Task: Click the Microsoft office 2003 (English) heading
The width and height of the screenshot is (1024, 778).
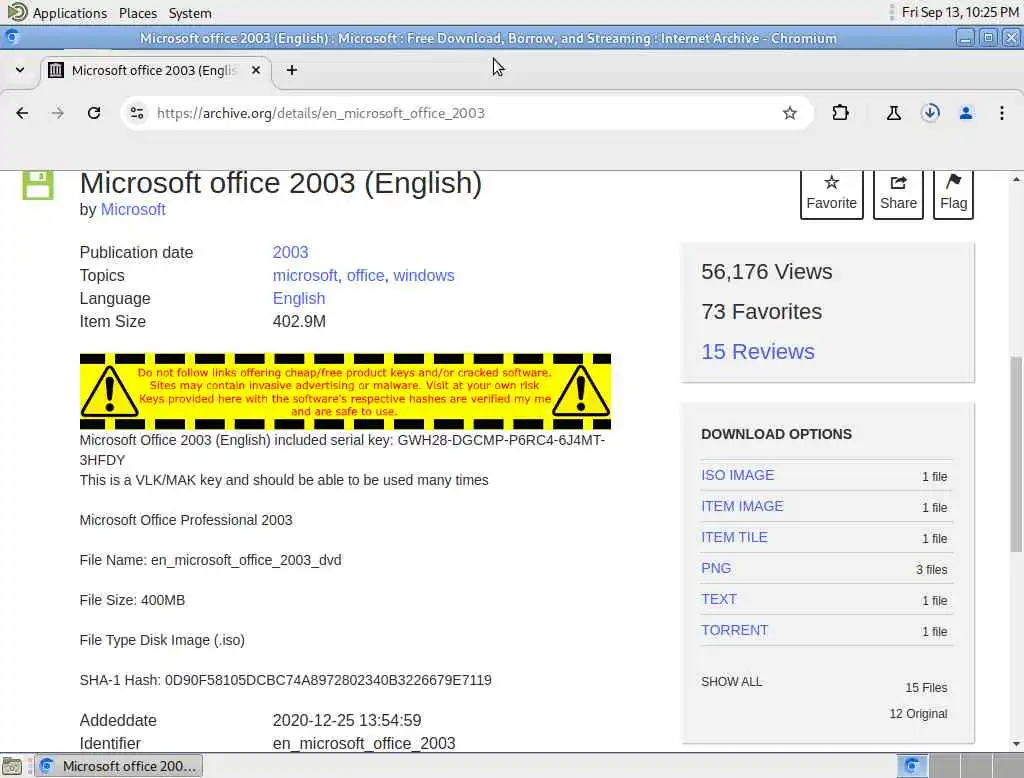Action: [x=281, y=183]
